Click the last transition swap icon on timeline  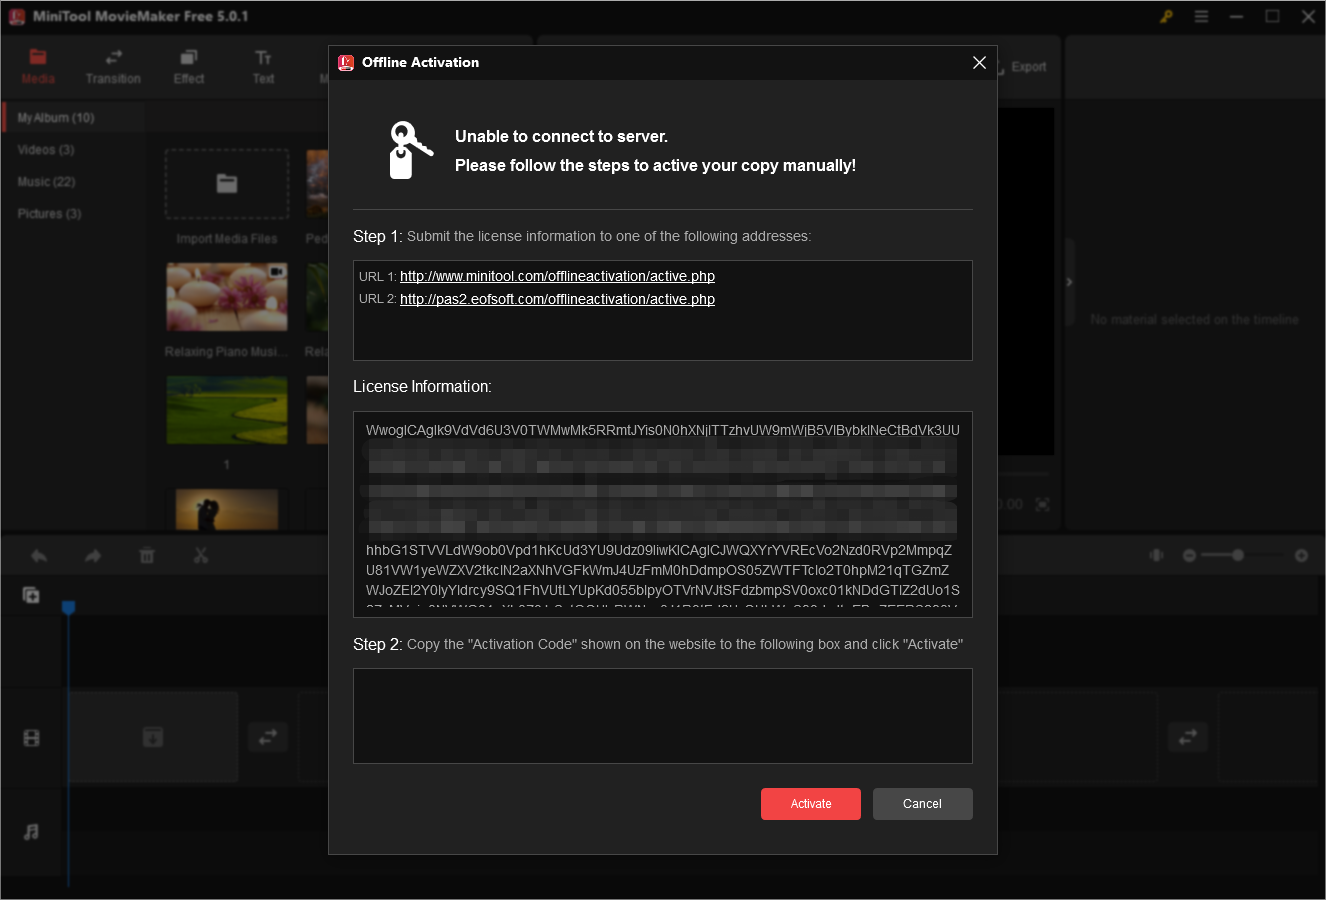[x=1188, y=737]
